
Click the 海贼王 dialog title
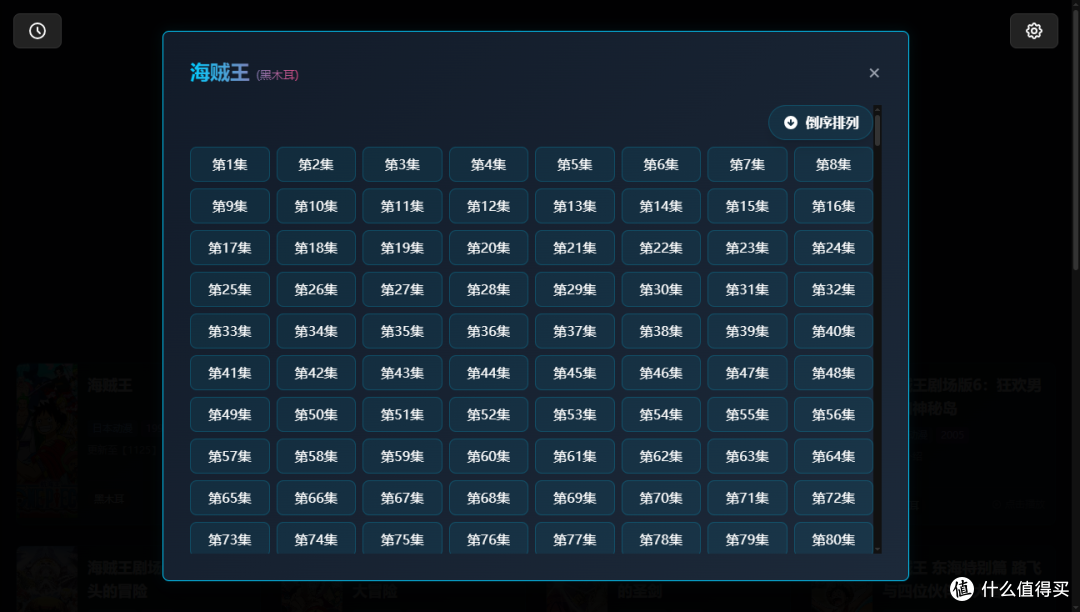coord(220,72)
